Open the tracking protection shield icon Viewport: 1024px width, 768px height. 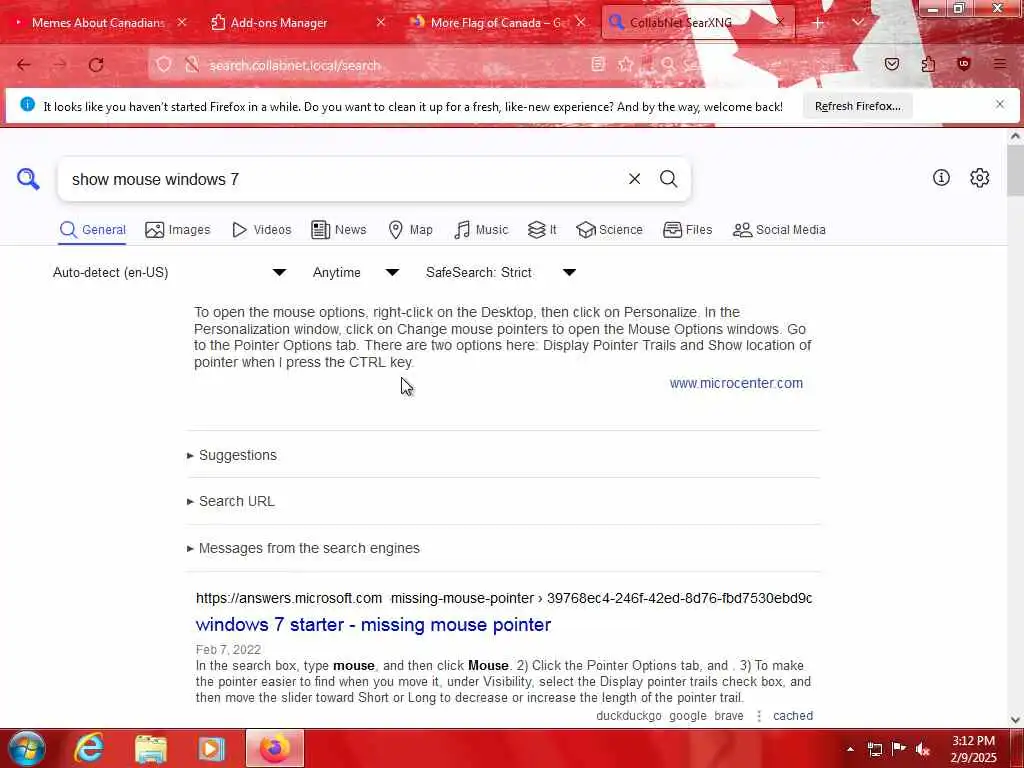click(x=164, y=65)
